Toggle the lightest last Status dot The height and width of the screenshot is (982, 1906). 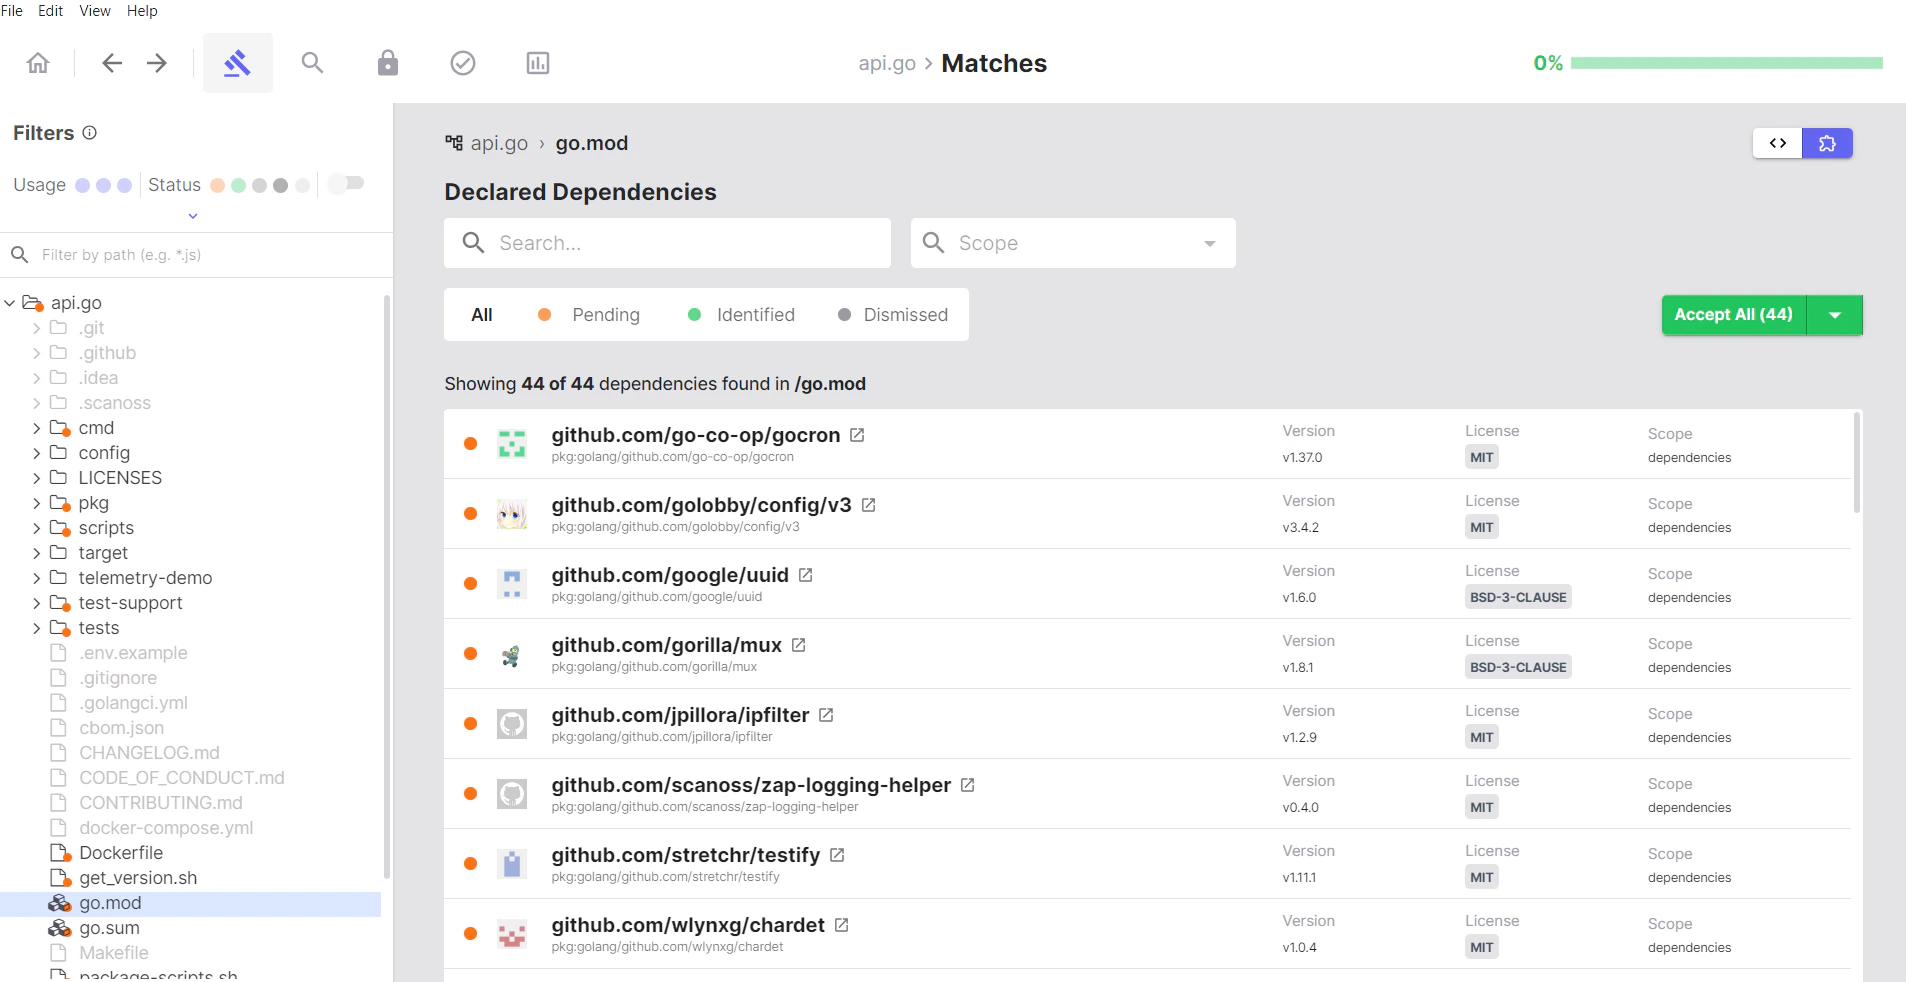click(302, 185)
